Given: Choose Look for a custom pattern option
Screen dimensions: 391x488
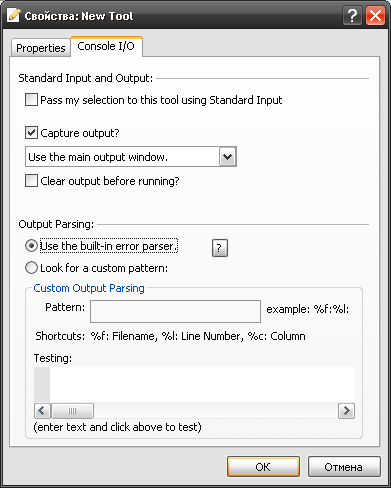Looking at the screenshot, I should click(x=31, y=268).
